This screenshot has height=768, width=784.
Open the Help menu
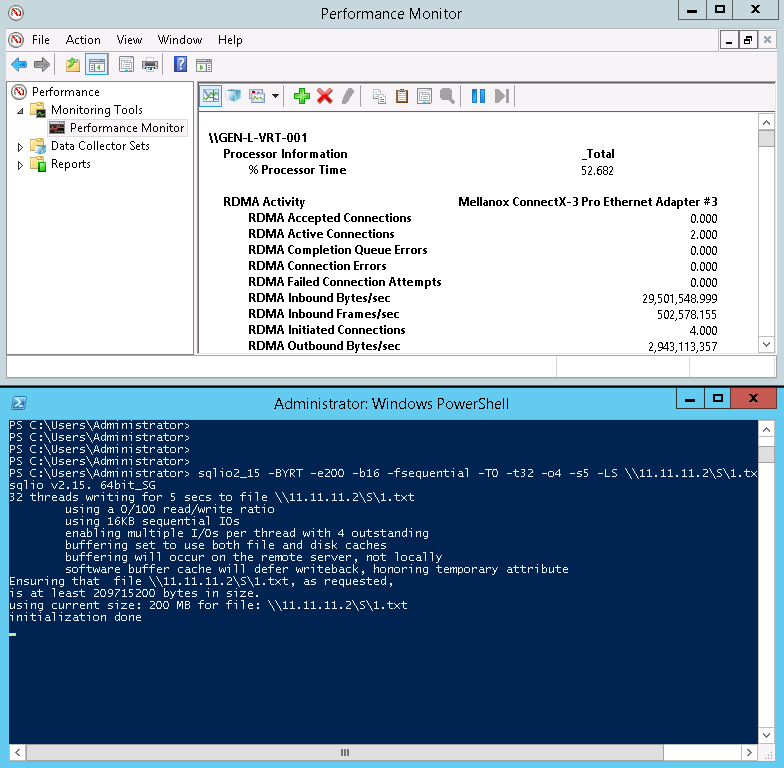coord(230,40)
